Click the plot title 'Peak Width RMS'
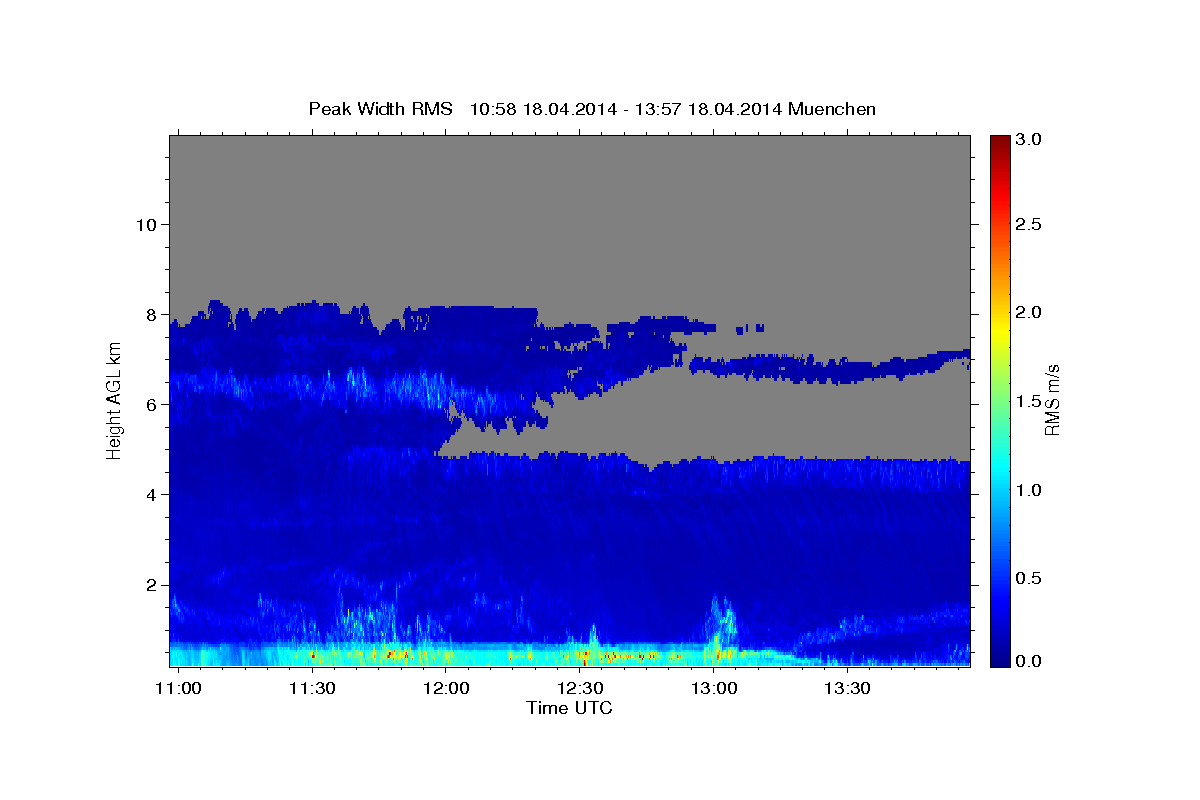The width and height of the screenshot is (1200, 800). click(x=380, y=109)
